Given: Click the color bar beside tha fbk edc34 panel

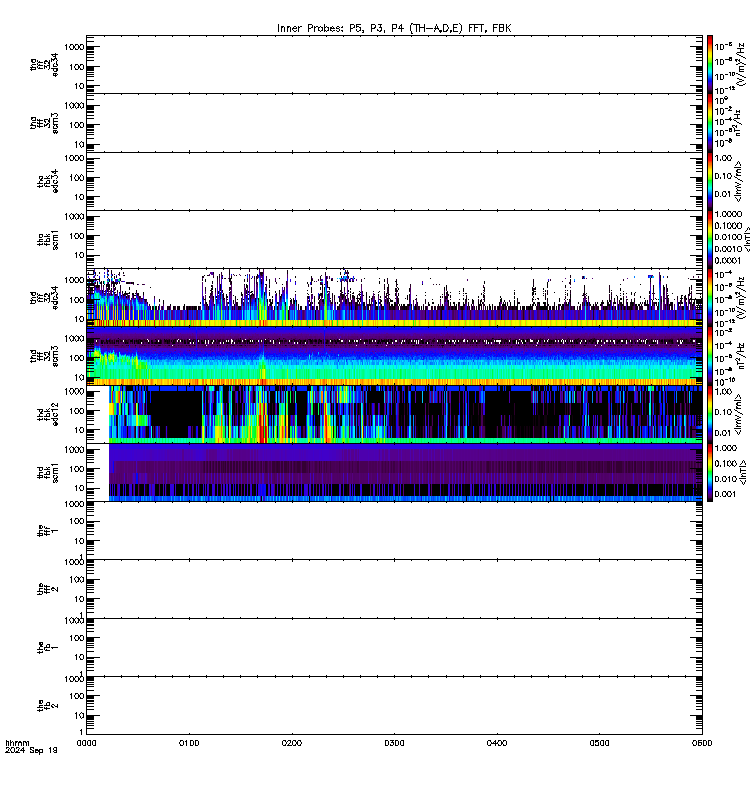Looking at the screenshot, I should click(710, 181).
